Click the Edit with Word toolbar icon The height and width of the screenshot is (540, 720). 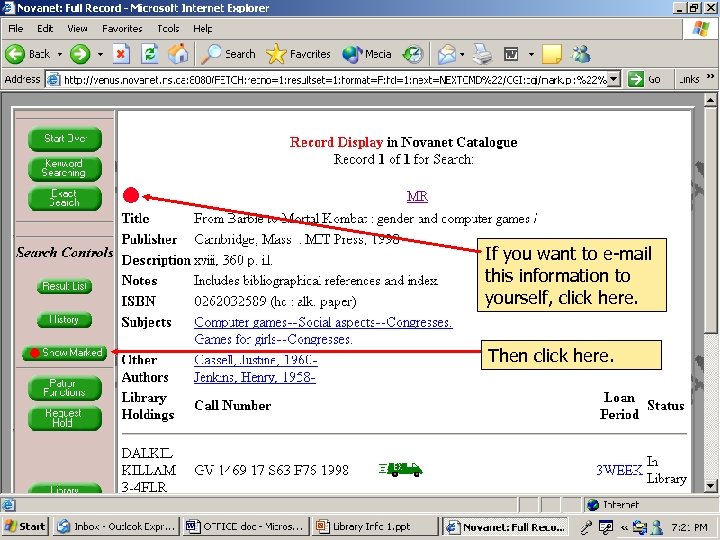(511, 54)
